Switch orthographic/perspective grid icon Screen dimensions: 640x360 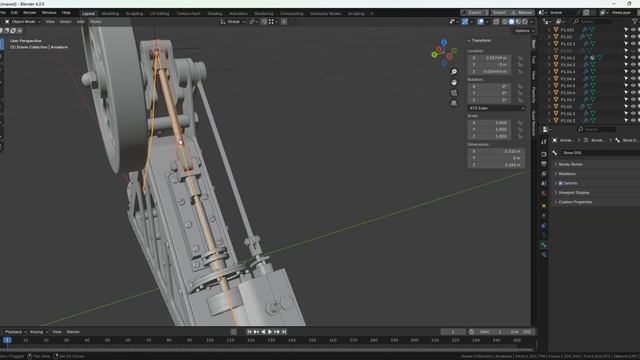pyautogui.click(x=454, y=103)
